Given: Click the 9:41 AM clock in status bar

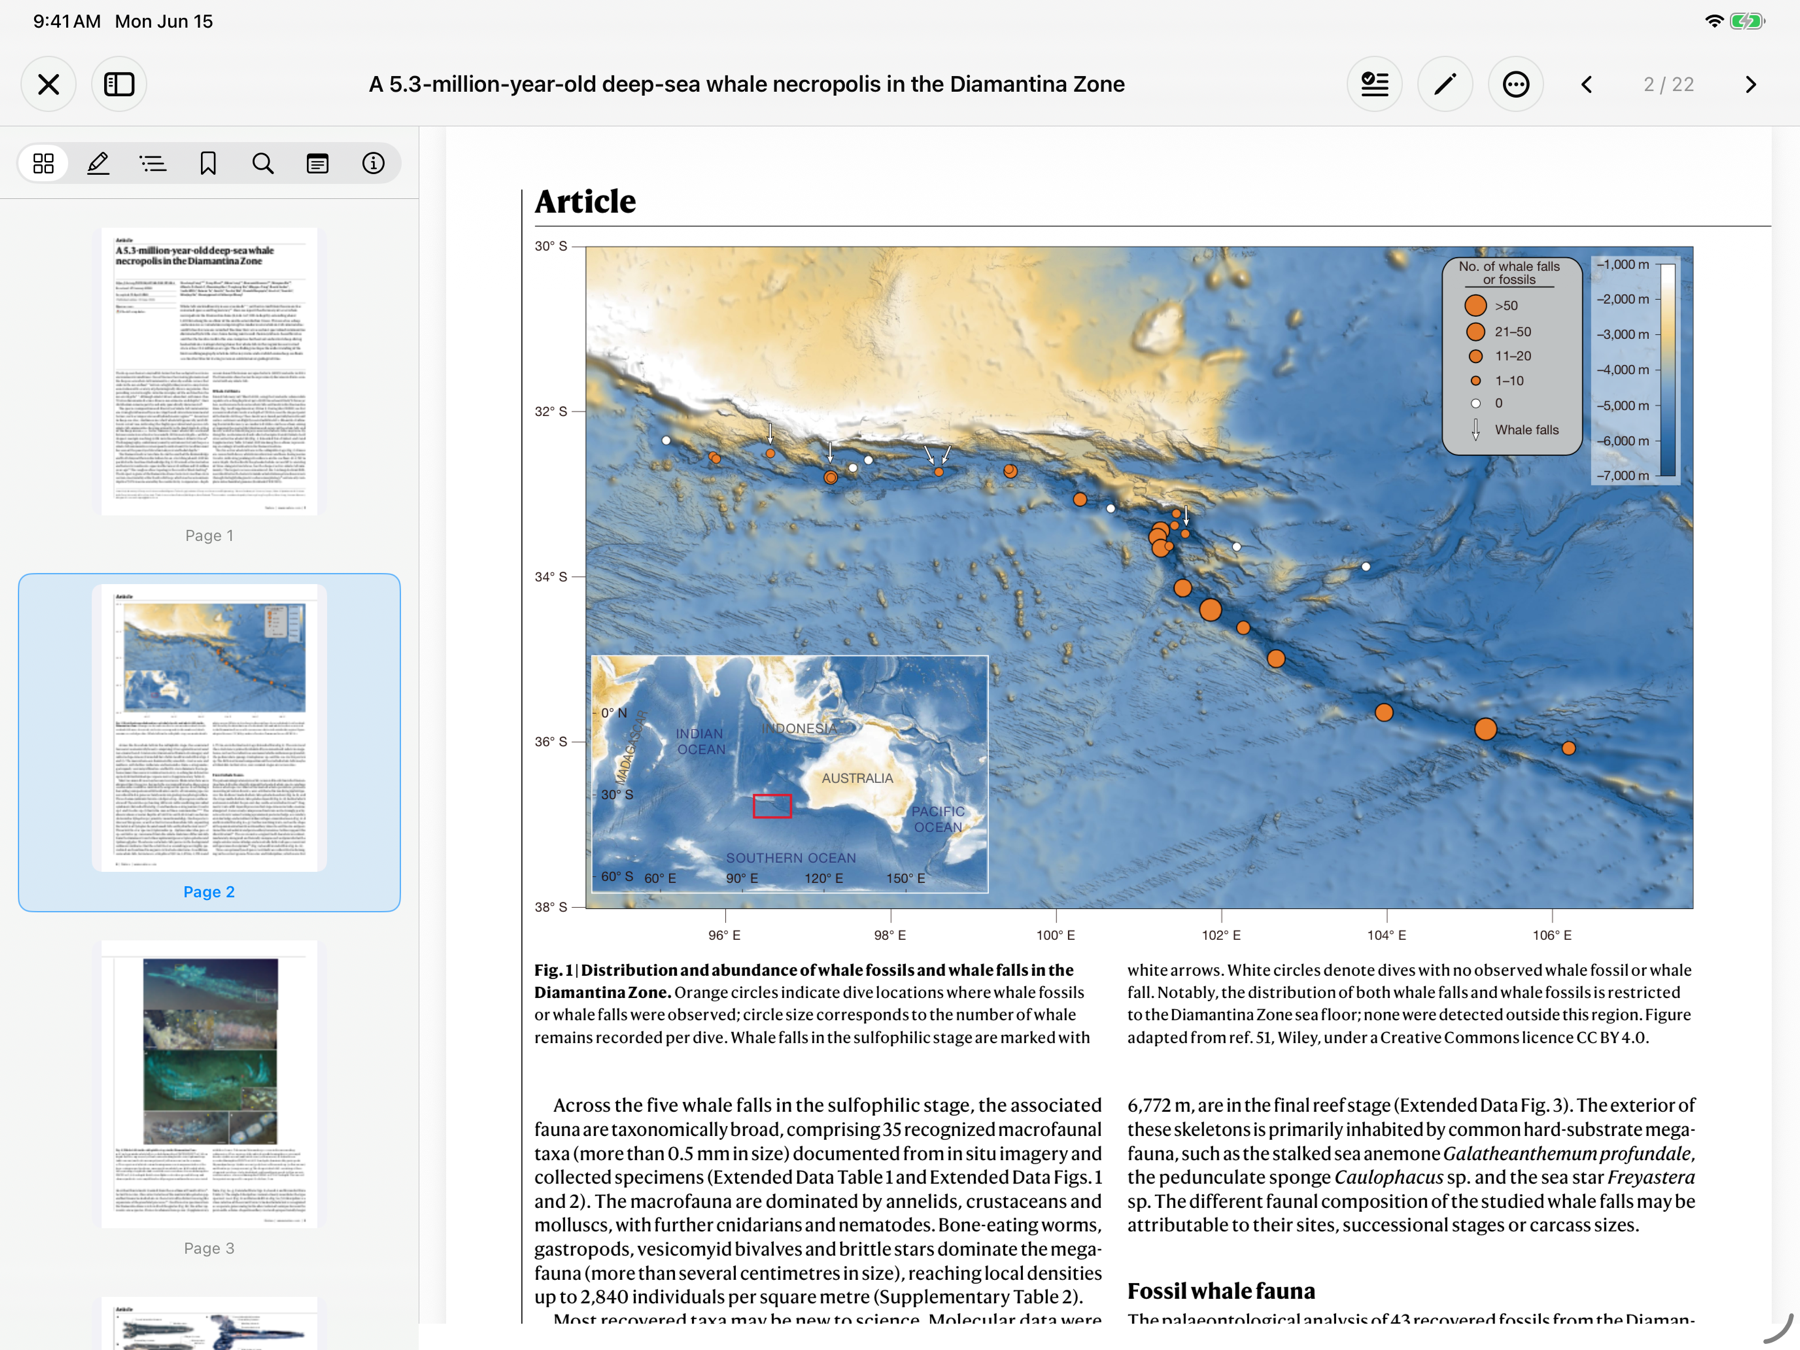Looking at the screenshot, I should click(67, 21).
